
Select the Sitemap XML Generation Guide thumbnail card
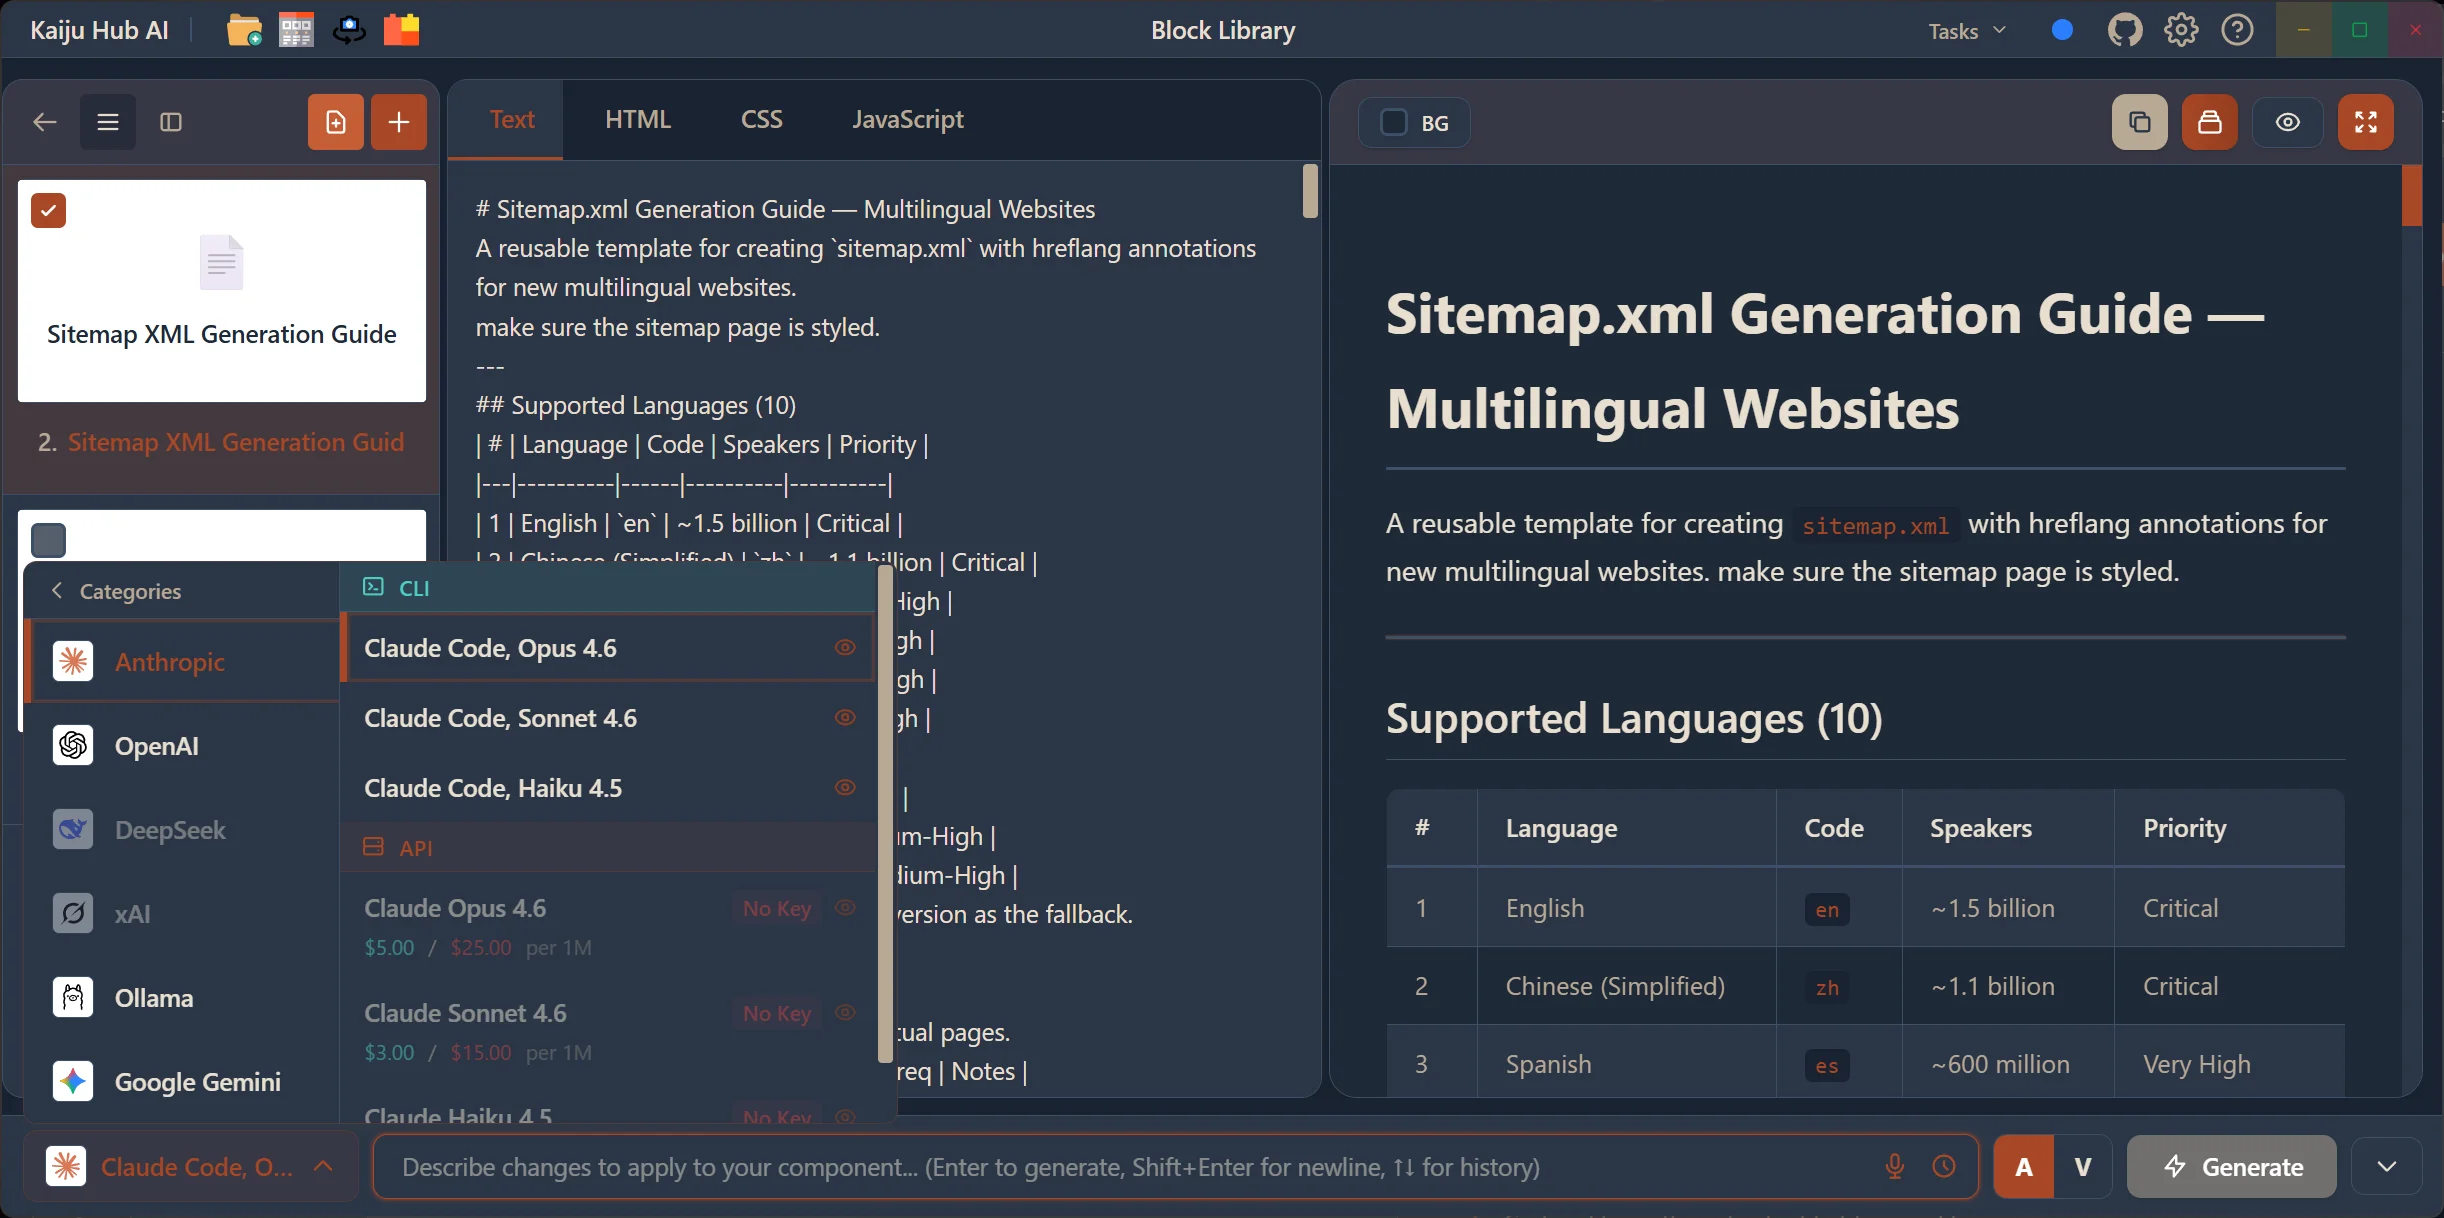221,290
